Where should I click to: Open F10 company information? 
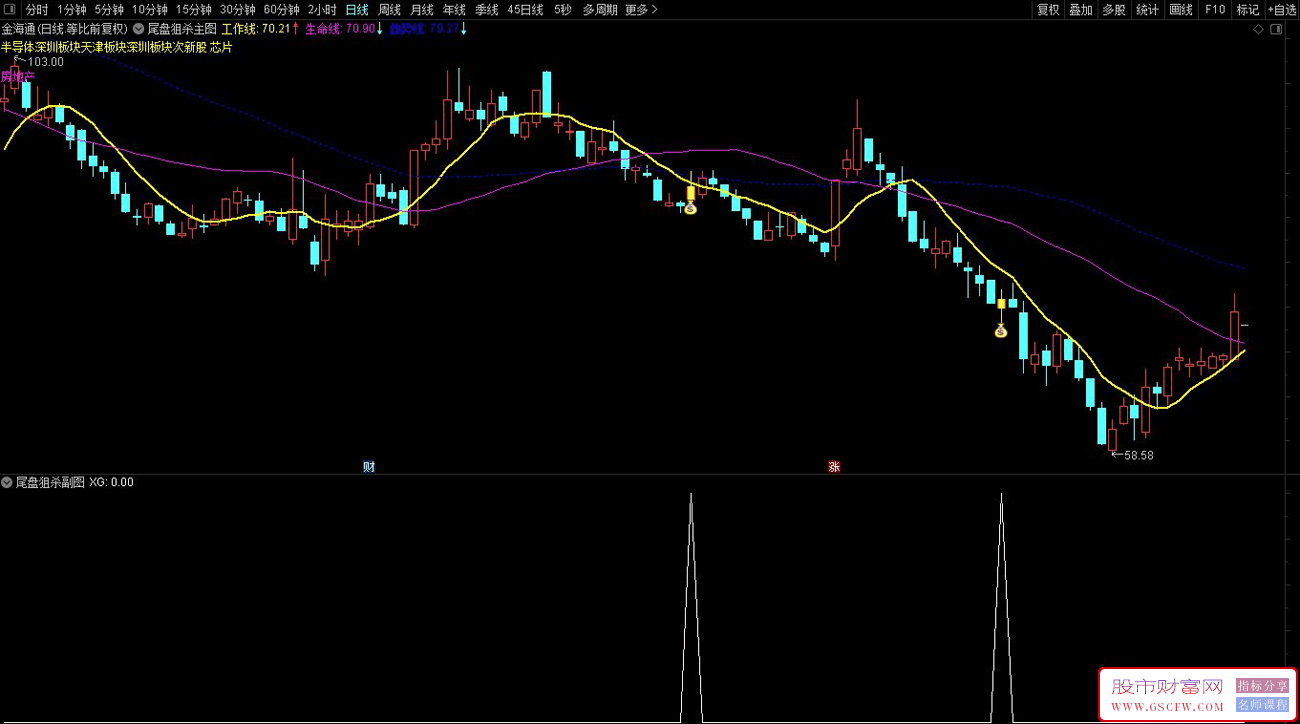tap(1215, 10)
